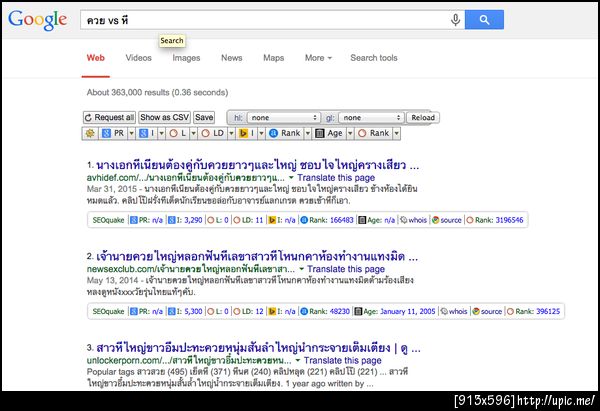Open Alexa Rank 48230 value
Screen dimensions: 600x411
pyautogui.click(x=339, y=312)
